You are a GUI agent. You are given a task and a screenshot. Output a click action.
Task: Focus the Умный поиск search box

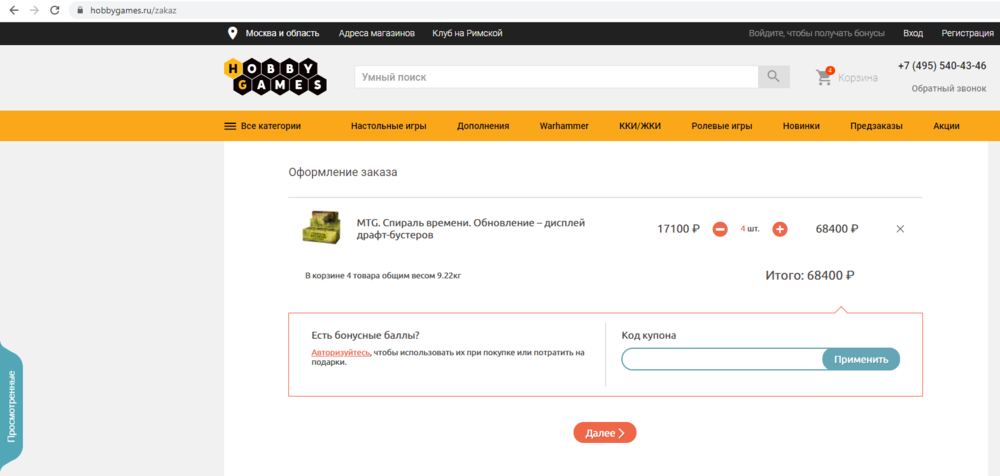(x=556, y=77)
